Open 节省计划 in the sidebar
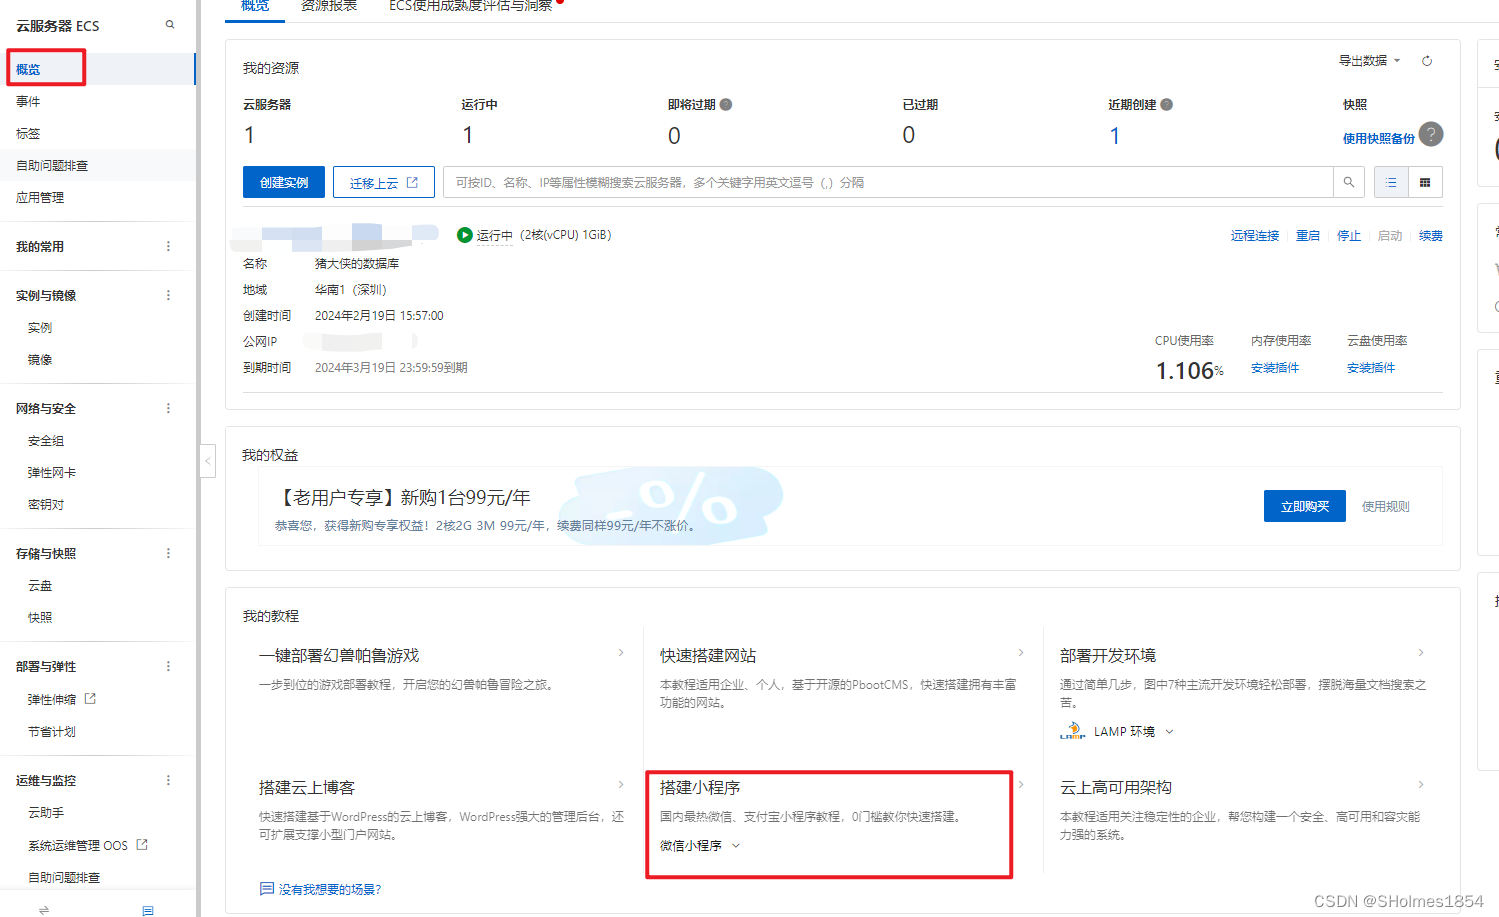The image size is (1499, 917). [x=52, y=731]
